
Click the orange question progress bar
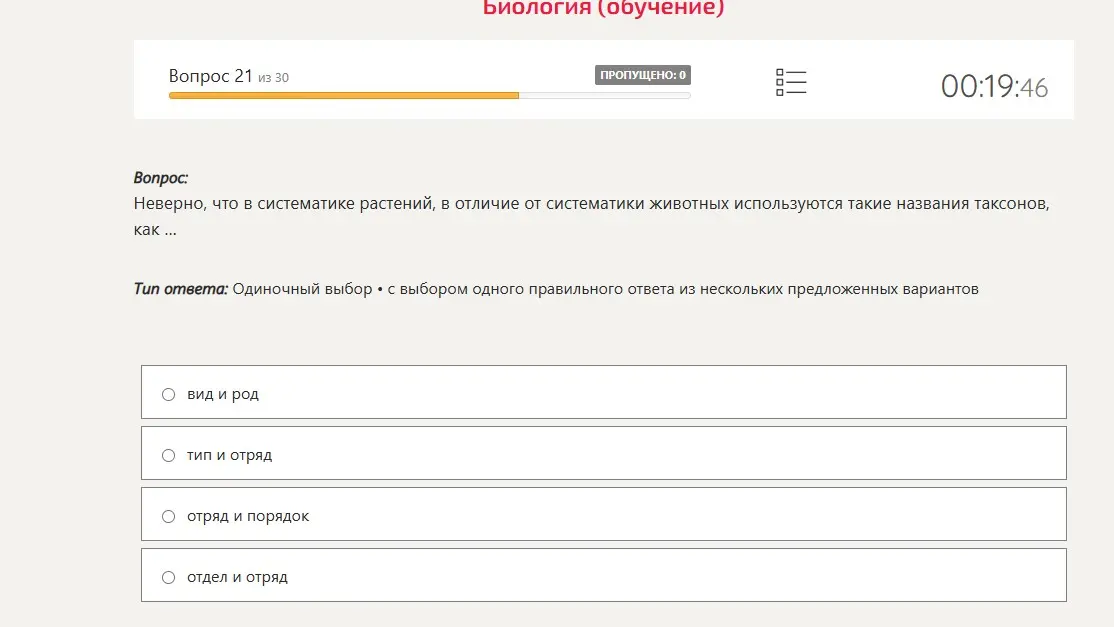pyautogui.click(x=429, y=95)
